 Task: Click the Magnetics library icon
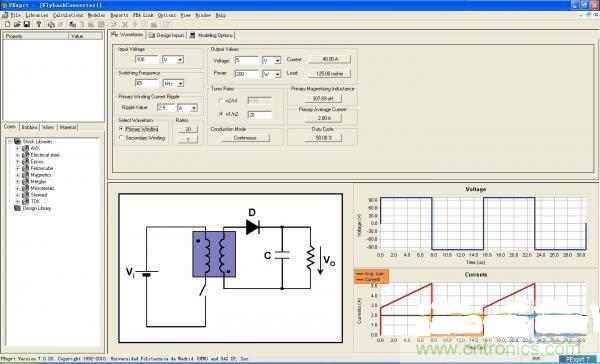(x=25, y=175)
